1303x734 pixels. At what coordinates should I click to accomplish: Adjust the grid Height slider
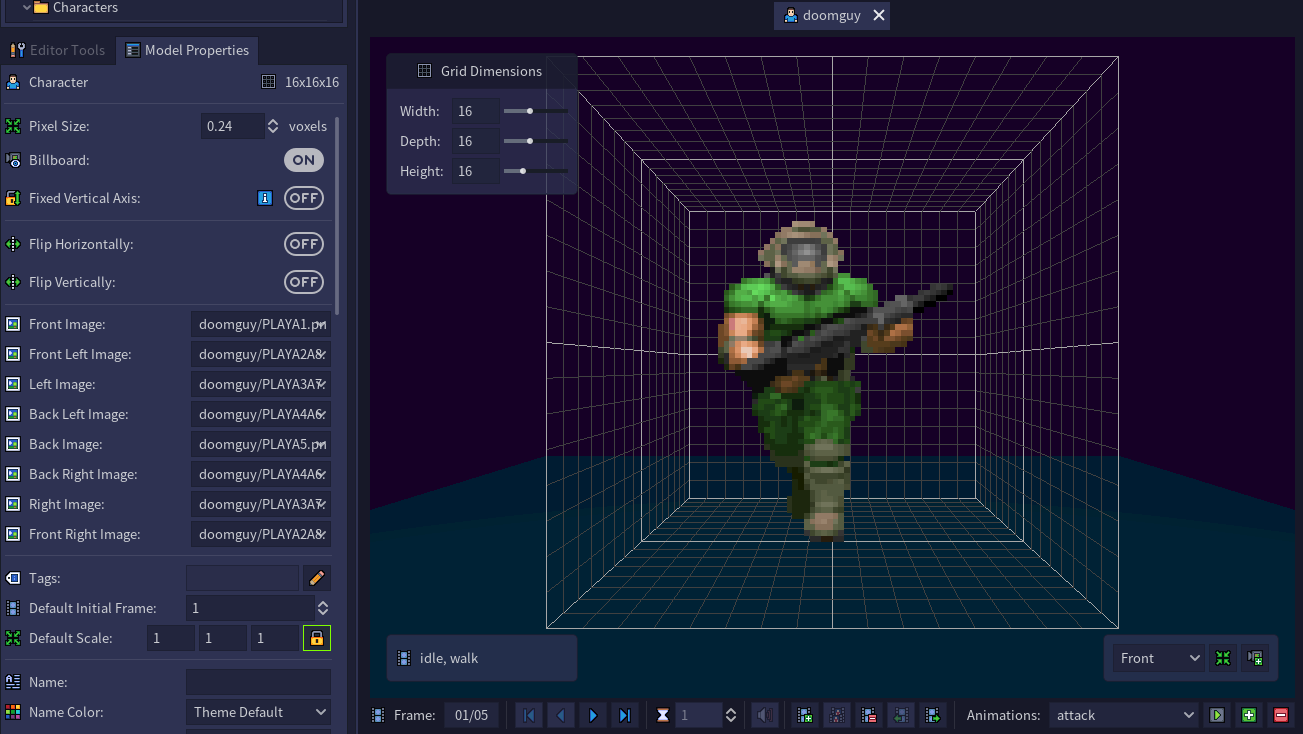(536, 171)
